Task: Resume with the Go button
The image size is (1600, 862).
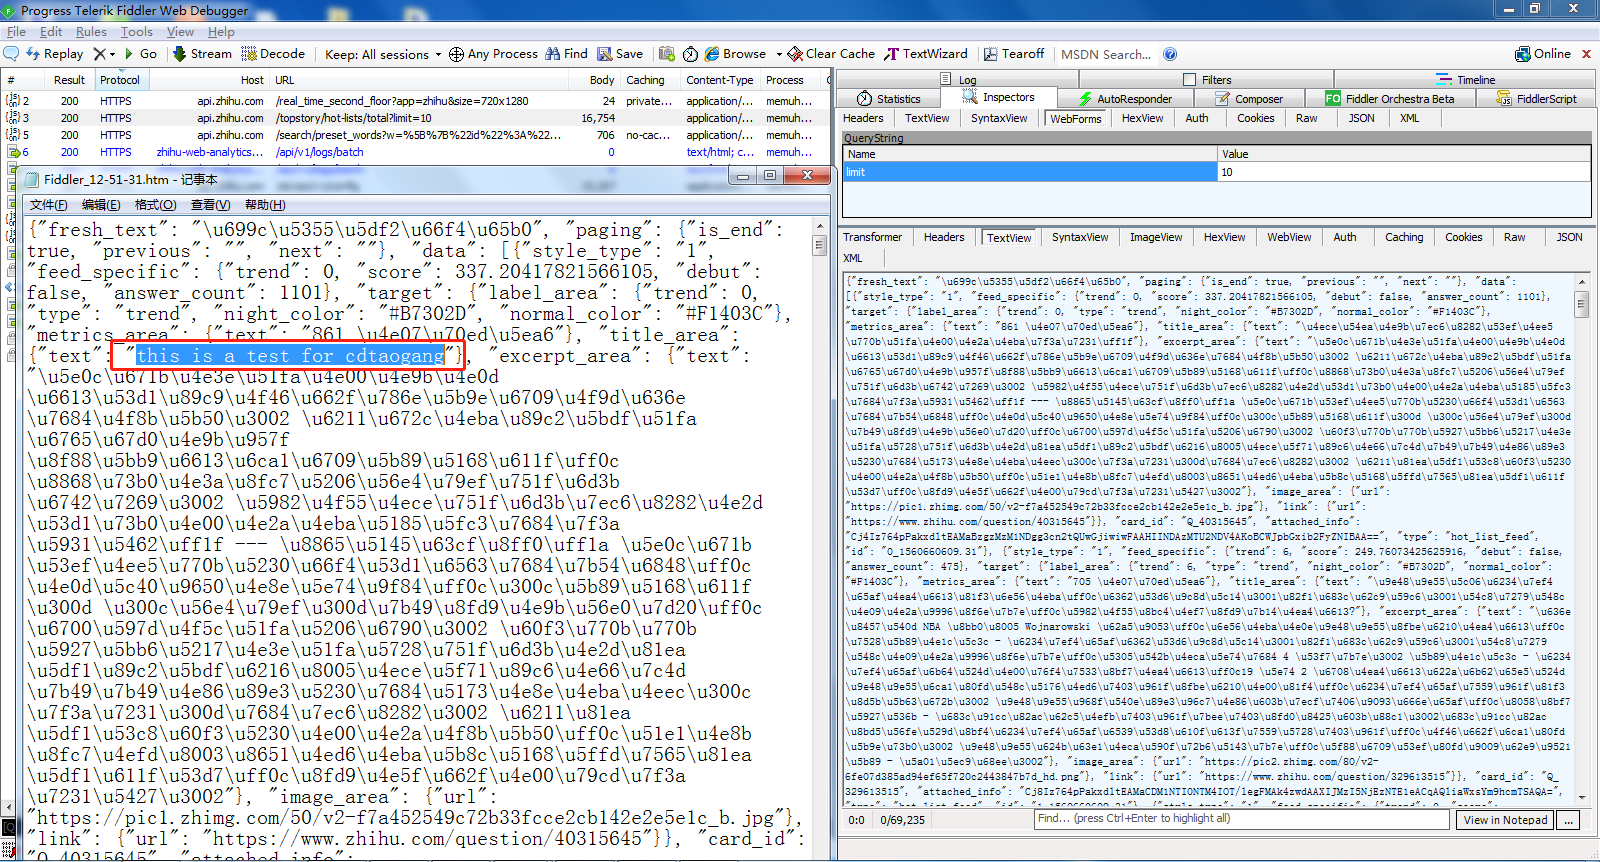Action: [141, 54]
